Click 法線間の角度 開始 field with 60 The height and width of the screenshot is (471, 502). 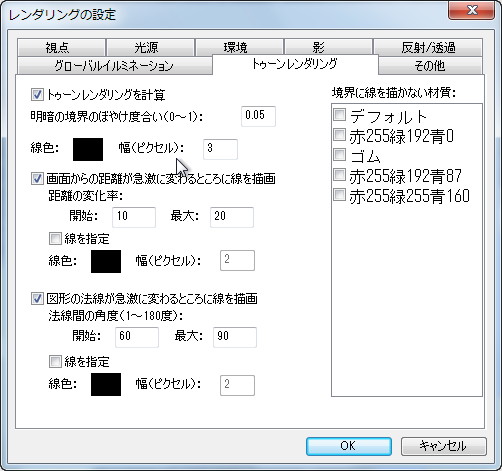137,337
